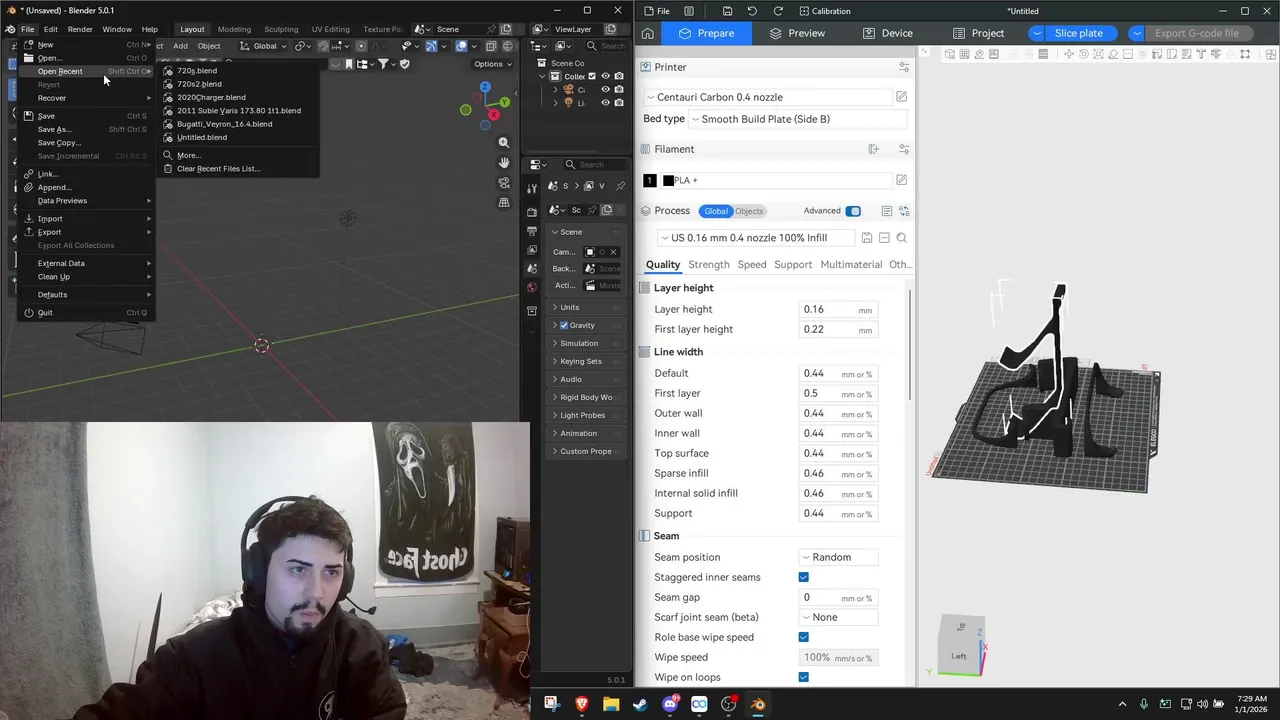Toggle the Wipe on loops checkbox
The width and height of the screenshot is (1280, 720).
(x=803, y=677)
